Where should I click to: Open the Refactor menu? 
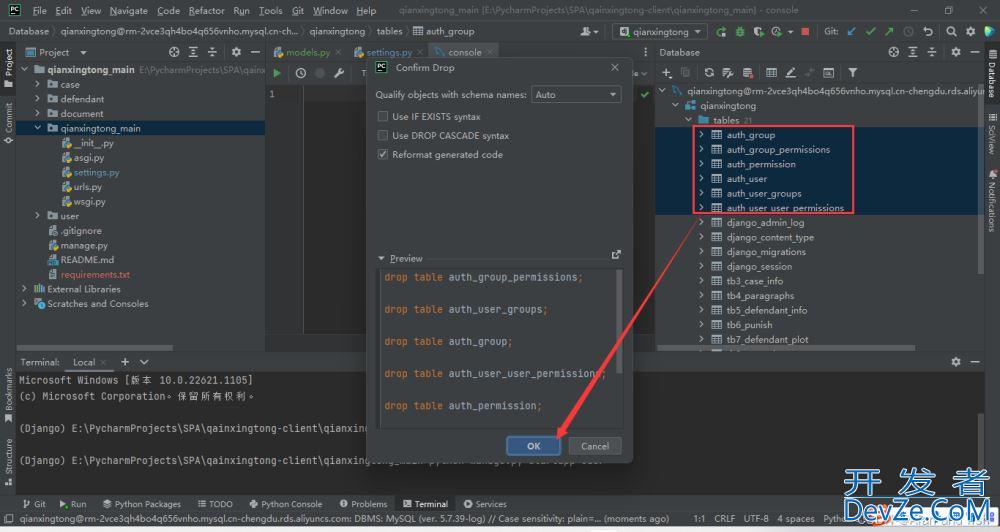click(x=207, y=10)
